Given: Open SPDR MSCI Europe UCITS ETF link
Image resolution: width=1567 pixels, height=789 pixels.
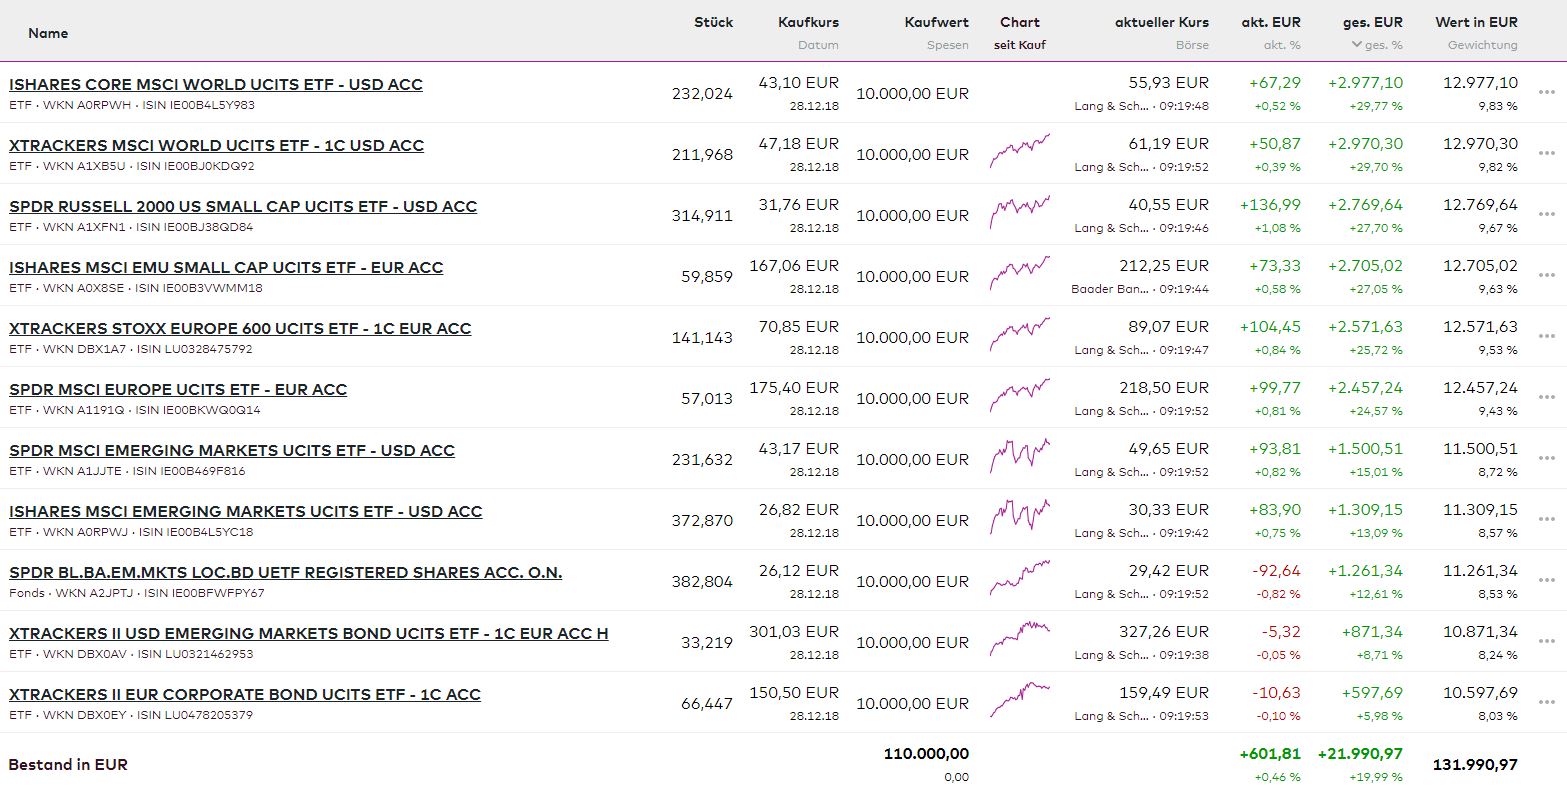Looking at the screenshot, I should pyautogui.click(x=178, y=390).
